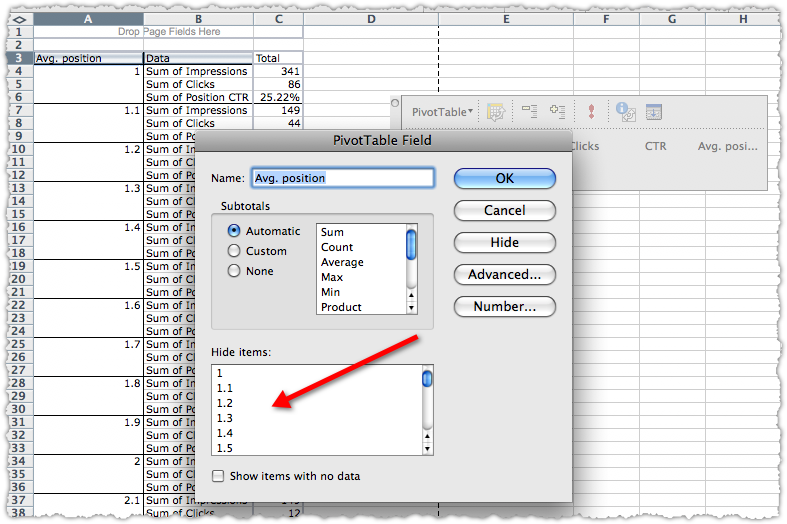The height and width of the screenshot is (524, 787).
Task: Click the Hide Field List toolbar icon
Action: click(653, 111)
